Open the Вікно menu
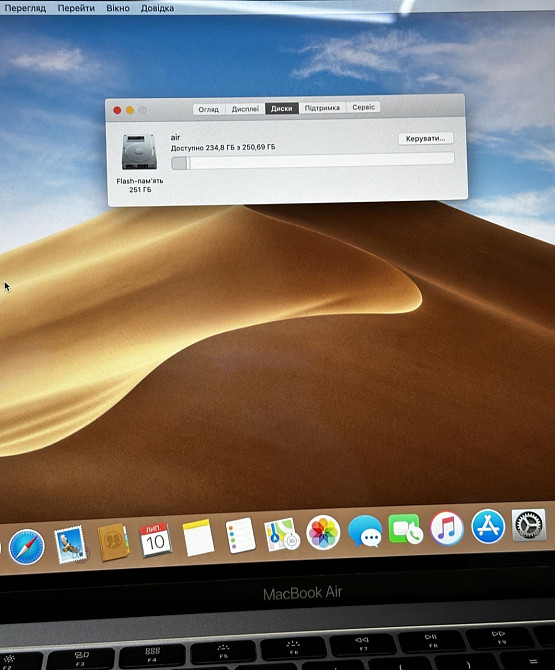The height and width of the screenshot is (670, 555). pos(118,8)
